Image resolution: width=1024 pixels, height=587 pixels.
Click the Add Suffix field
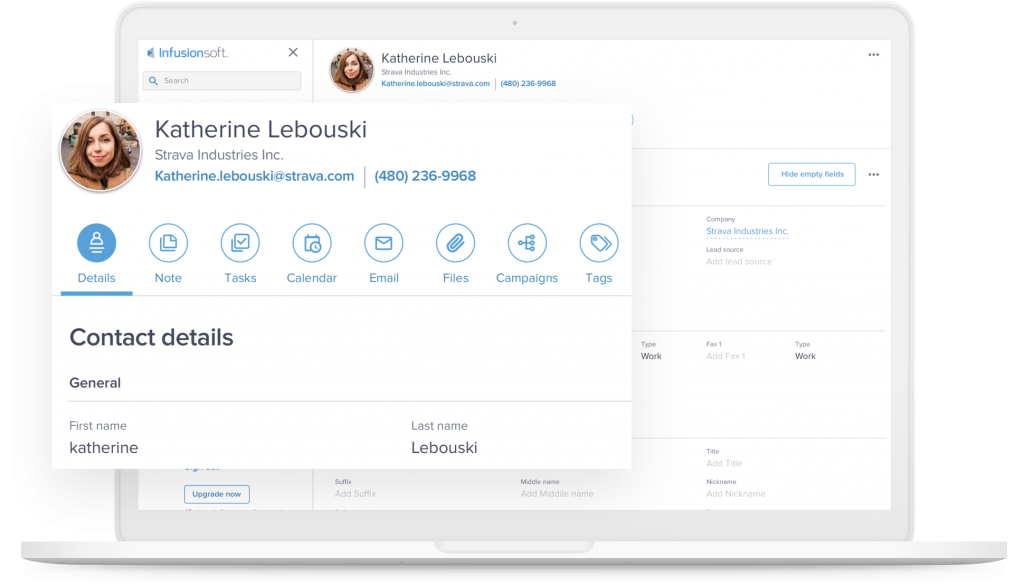[355, 494]
